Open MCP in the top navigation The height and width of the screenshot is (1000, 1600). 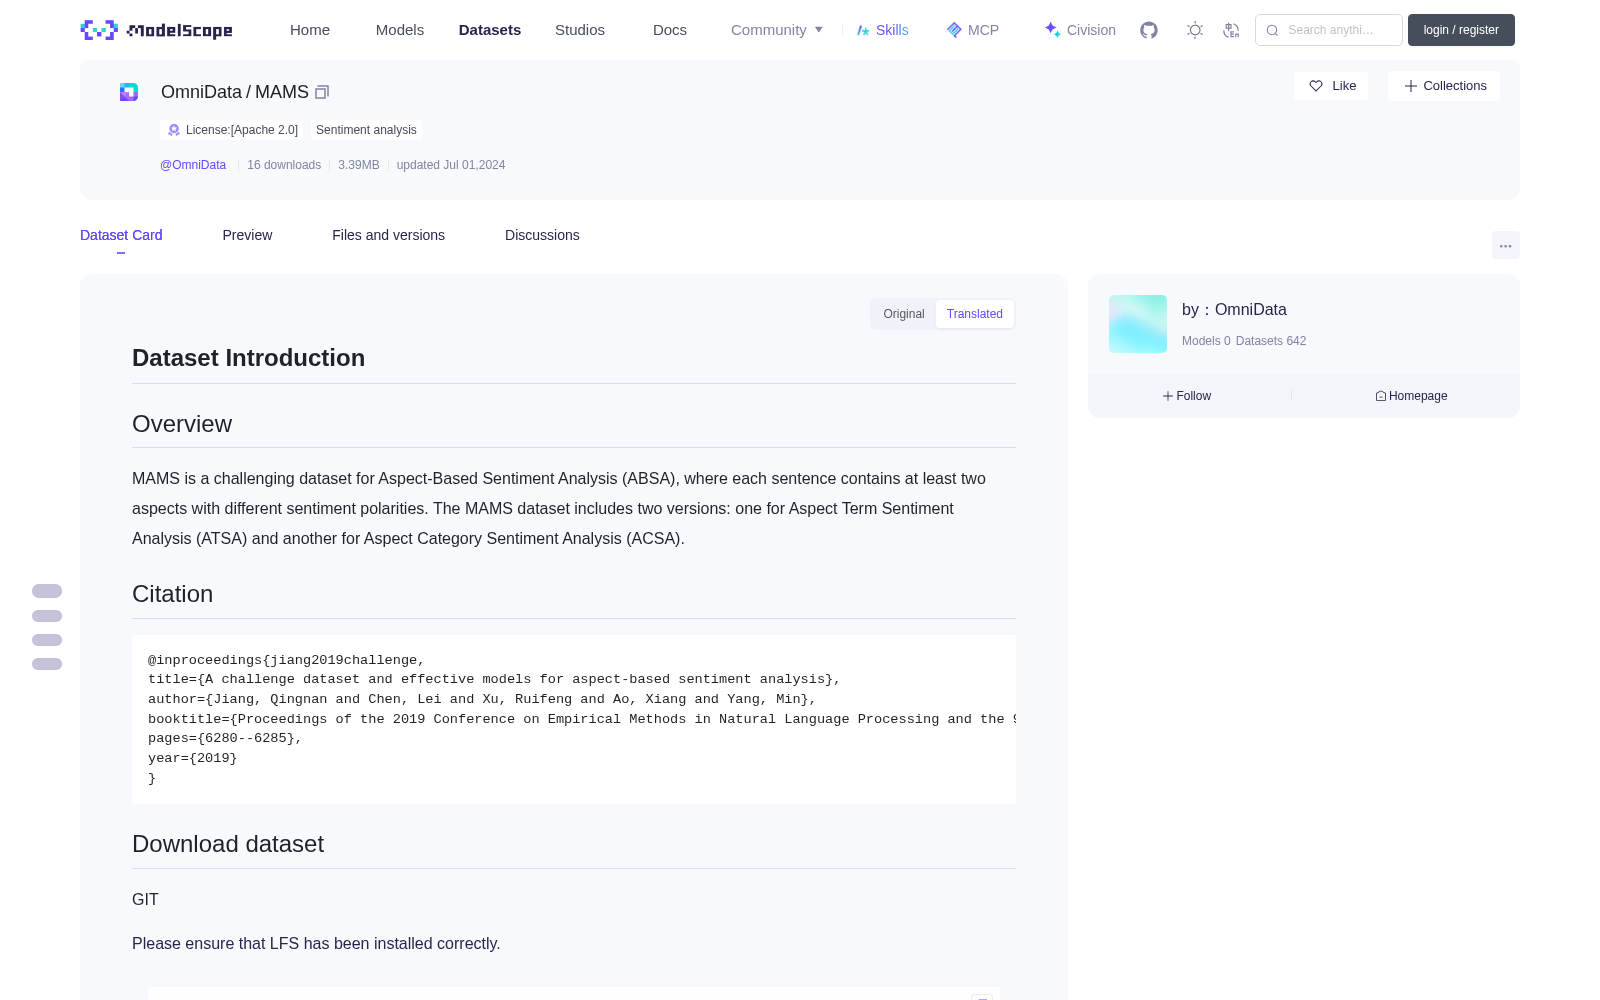(x=972, y=30)
